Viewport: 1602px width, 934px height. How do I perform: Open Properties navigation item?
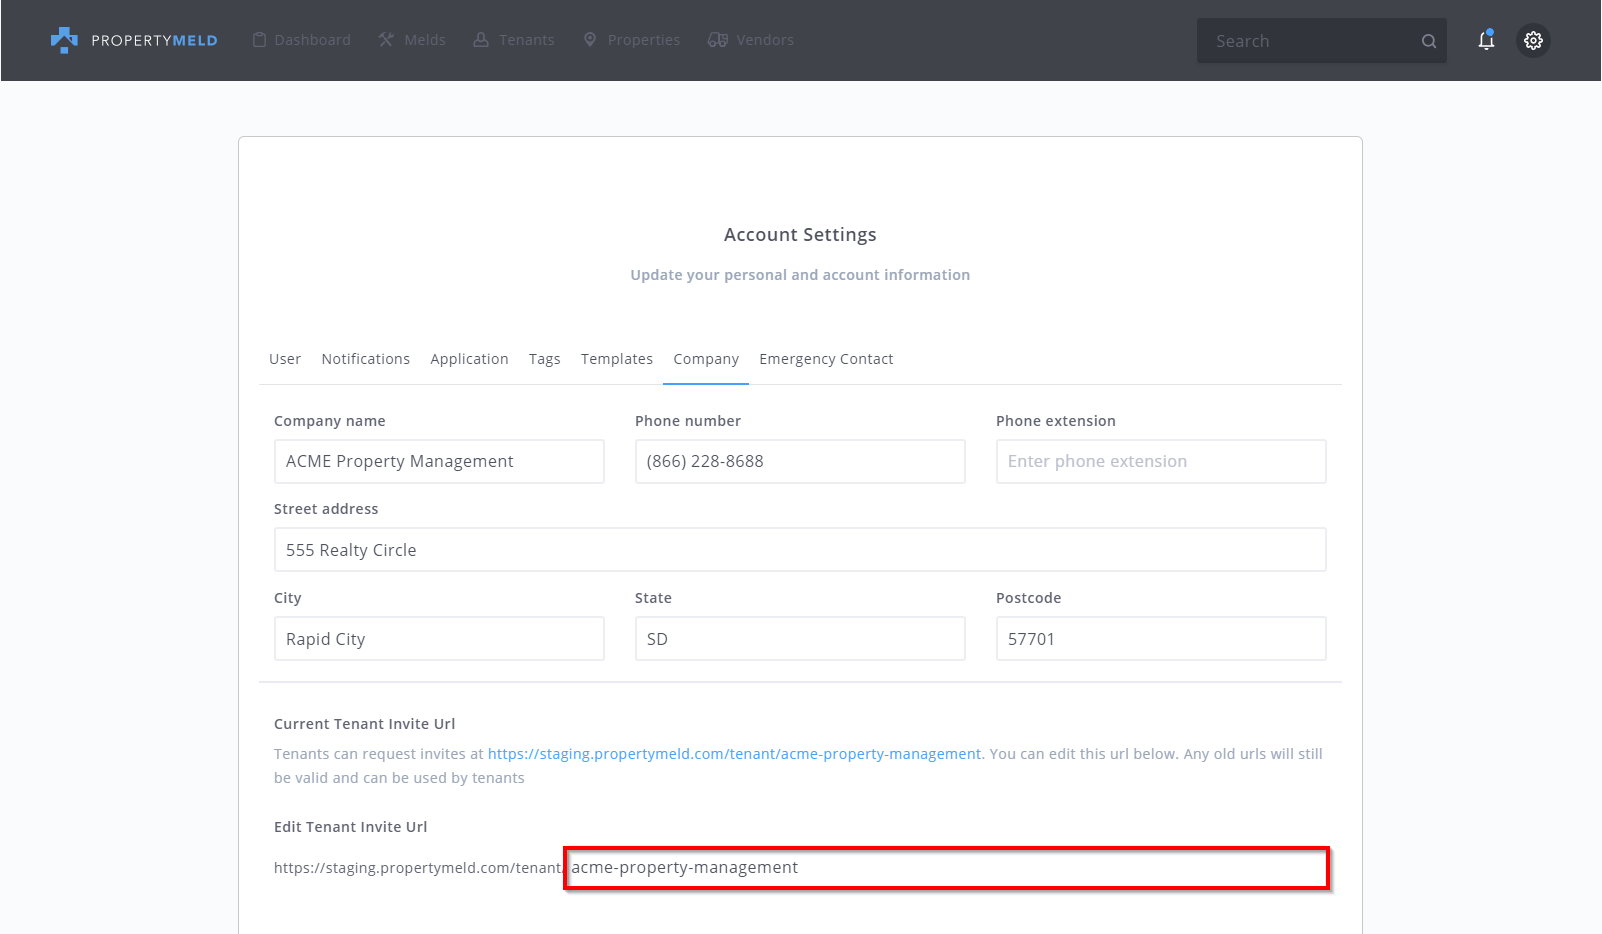tap(632, 40)
